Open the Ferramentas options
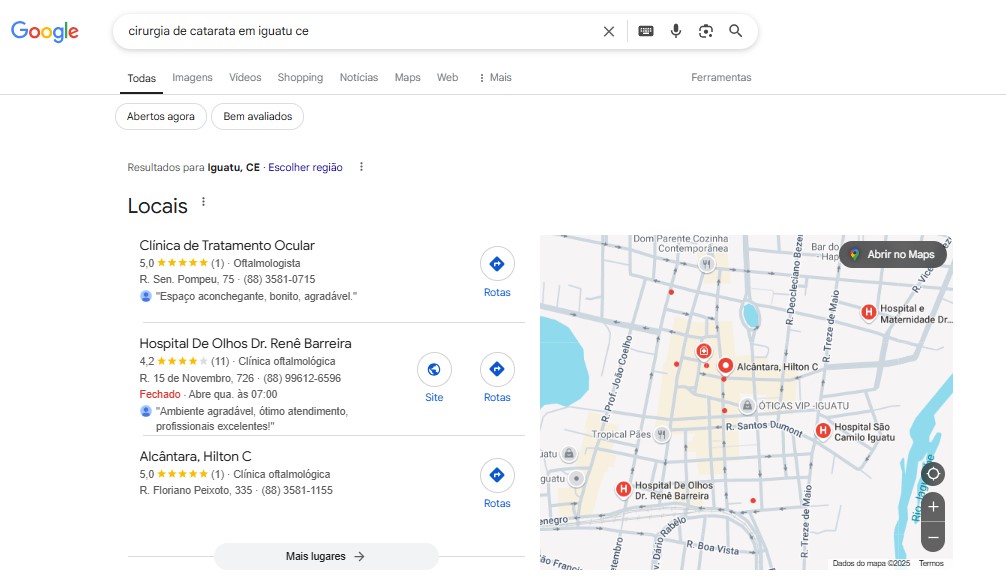The width and height of the screenshot is (1006, 580). pyautogui.click(x=720, y=78)
